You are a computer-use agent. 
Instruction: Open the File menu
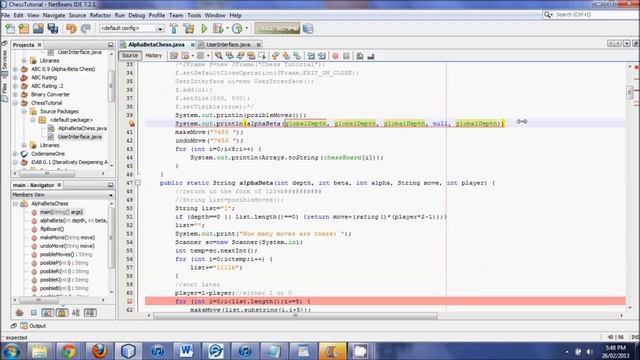pos(6,15)
